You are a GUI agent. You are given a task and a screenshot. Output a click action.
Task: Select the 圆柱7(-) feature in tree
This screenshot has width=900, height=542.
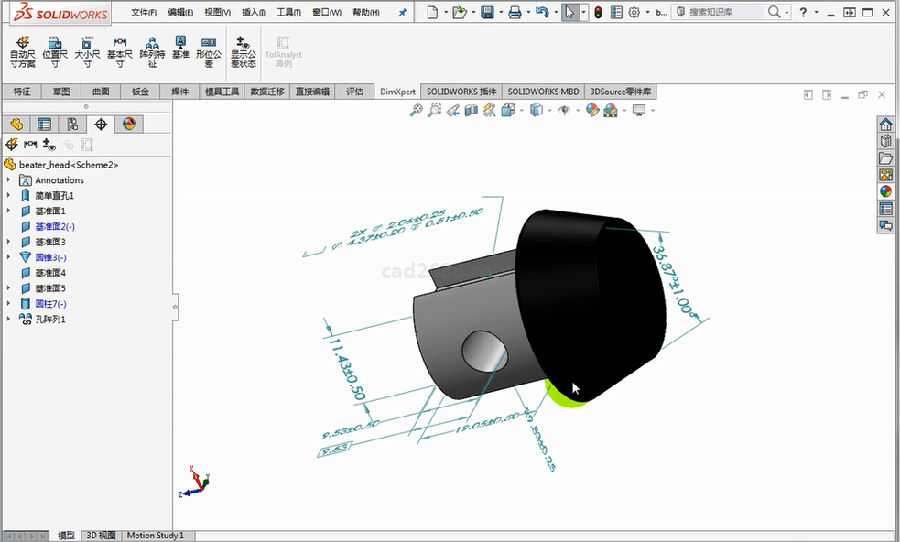click(50, 303)
